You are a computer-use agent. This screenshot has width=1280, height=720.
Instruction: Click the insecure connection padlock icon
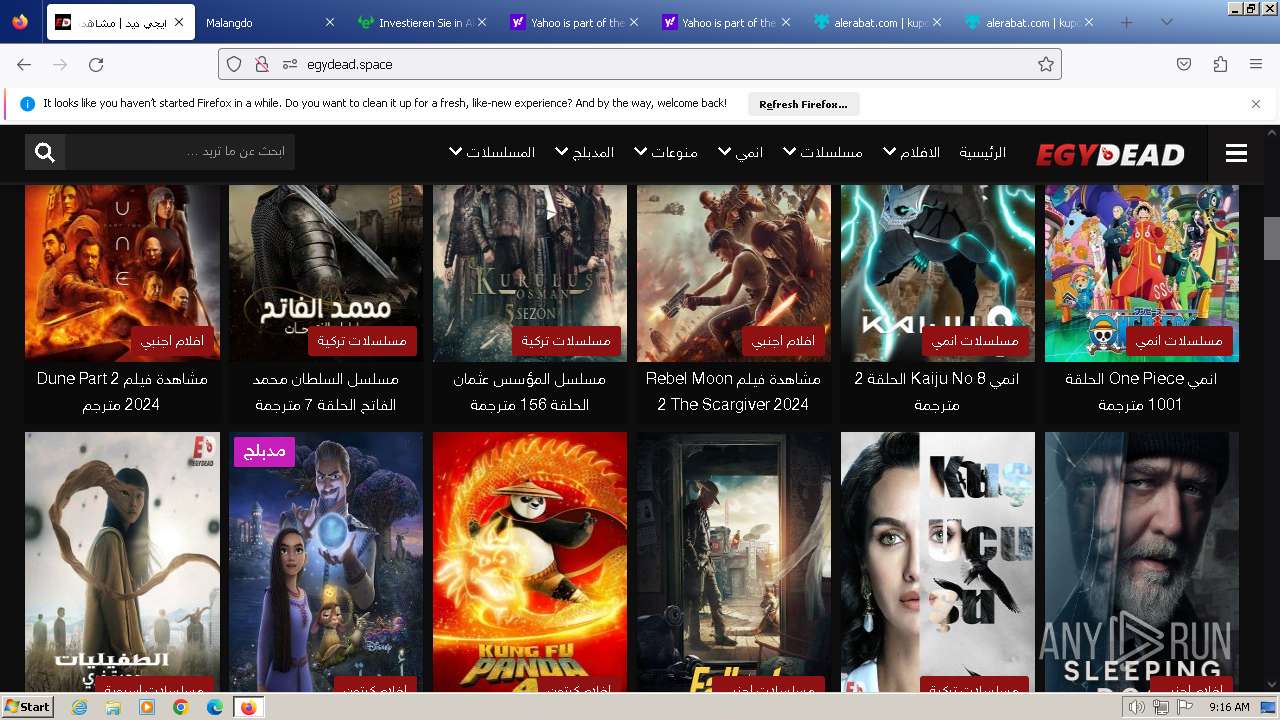pos(262,64)
